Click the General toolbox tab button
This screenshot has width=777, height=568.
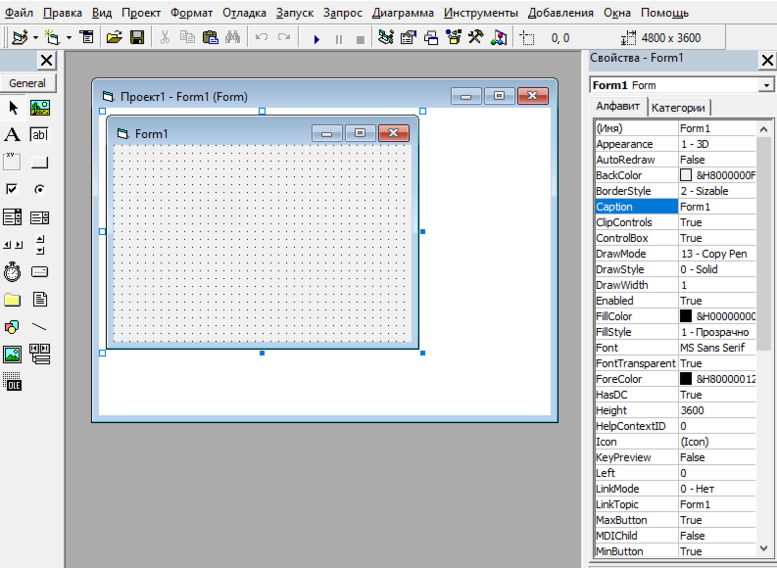pyautogui.click(x=28, y=83)
